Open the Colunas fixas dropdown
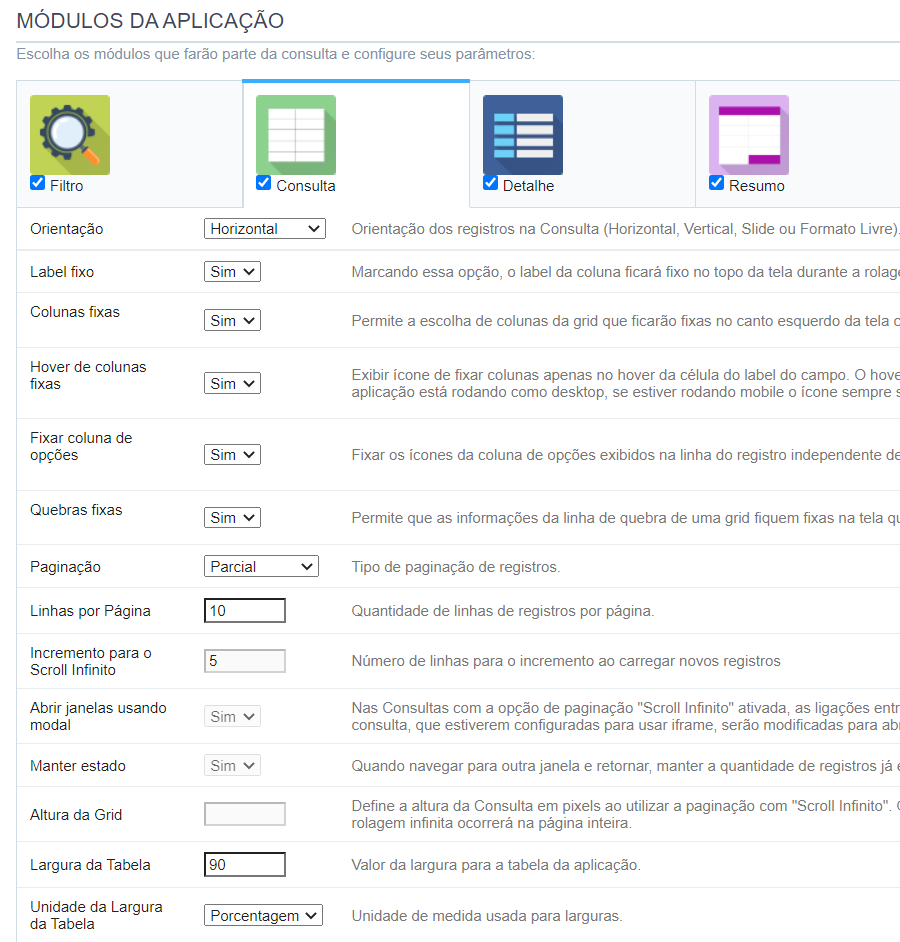 point(232,320)
